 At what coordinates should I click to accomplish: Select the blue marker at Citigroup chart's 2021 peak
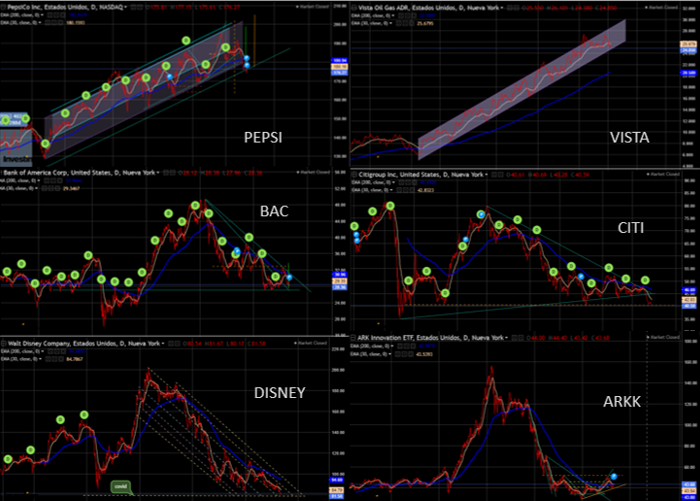pyautogui.click(x=481, y=215)
